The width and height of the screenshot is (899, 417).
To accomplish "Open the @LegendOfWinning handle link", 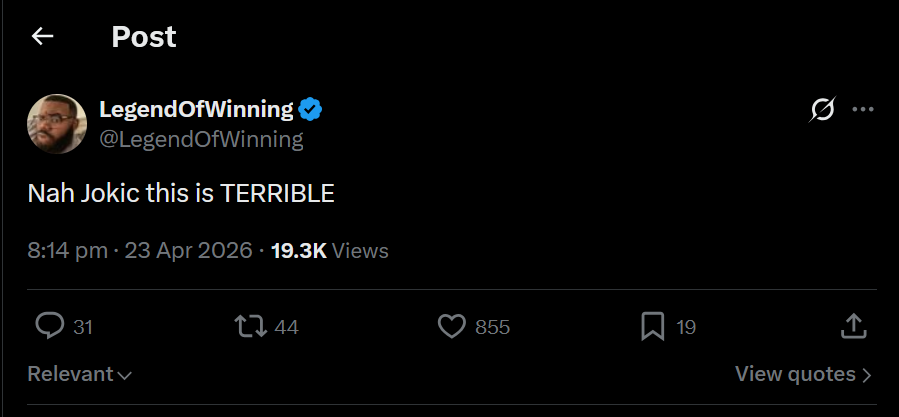I will point(201,139).
